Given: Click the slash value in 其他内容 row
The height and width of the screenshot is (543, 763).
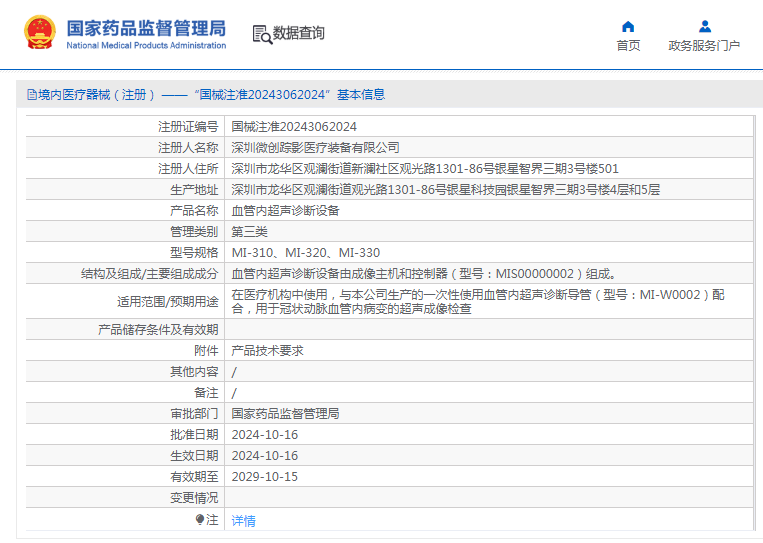Looking at the screenshot, I should pos(234,372).
